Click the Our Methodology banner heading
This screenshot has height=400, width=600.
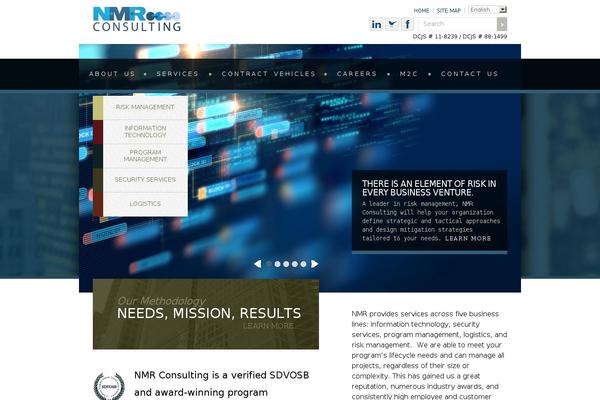click(x=161, y=301)
